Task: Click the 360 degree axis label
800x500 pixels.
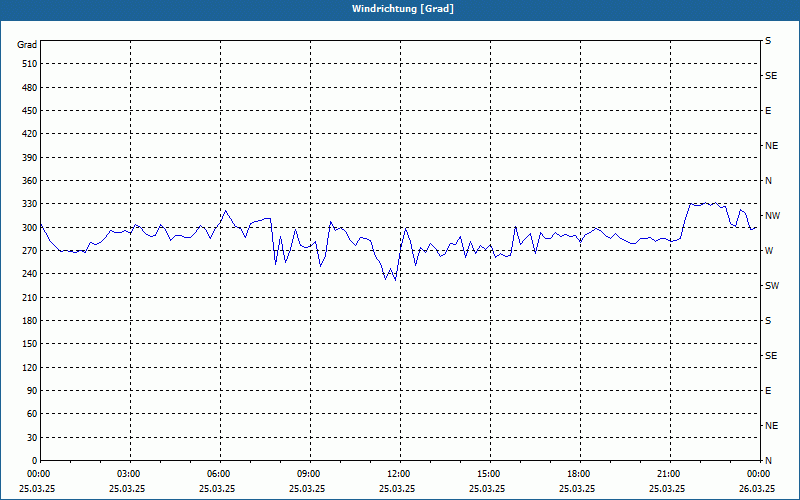Action: pyautogui.click(x=29, y=181)
